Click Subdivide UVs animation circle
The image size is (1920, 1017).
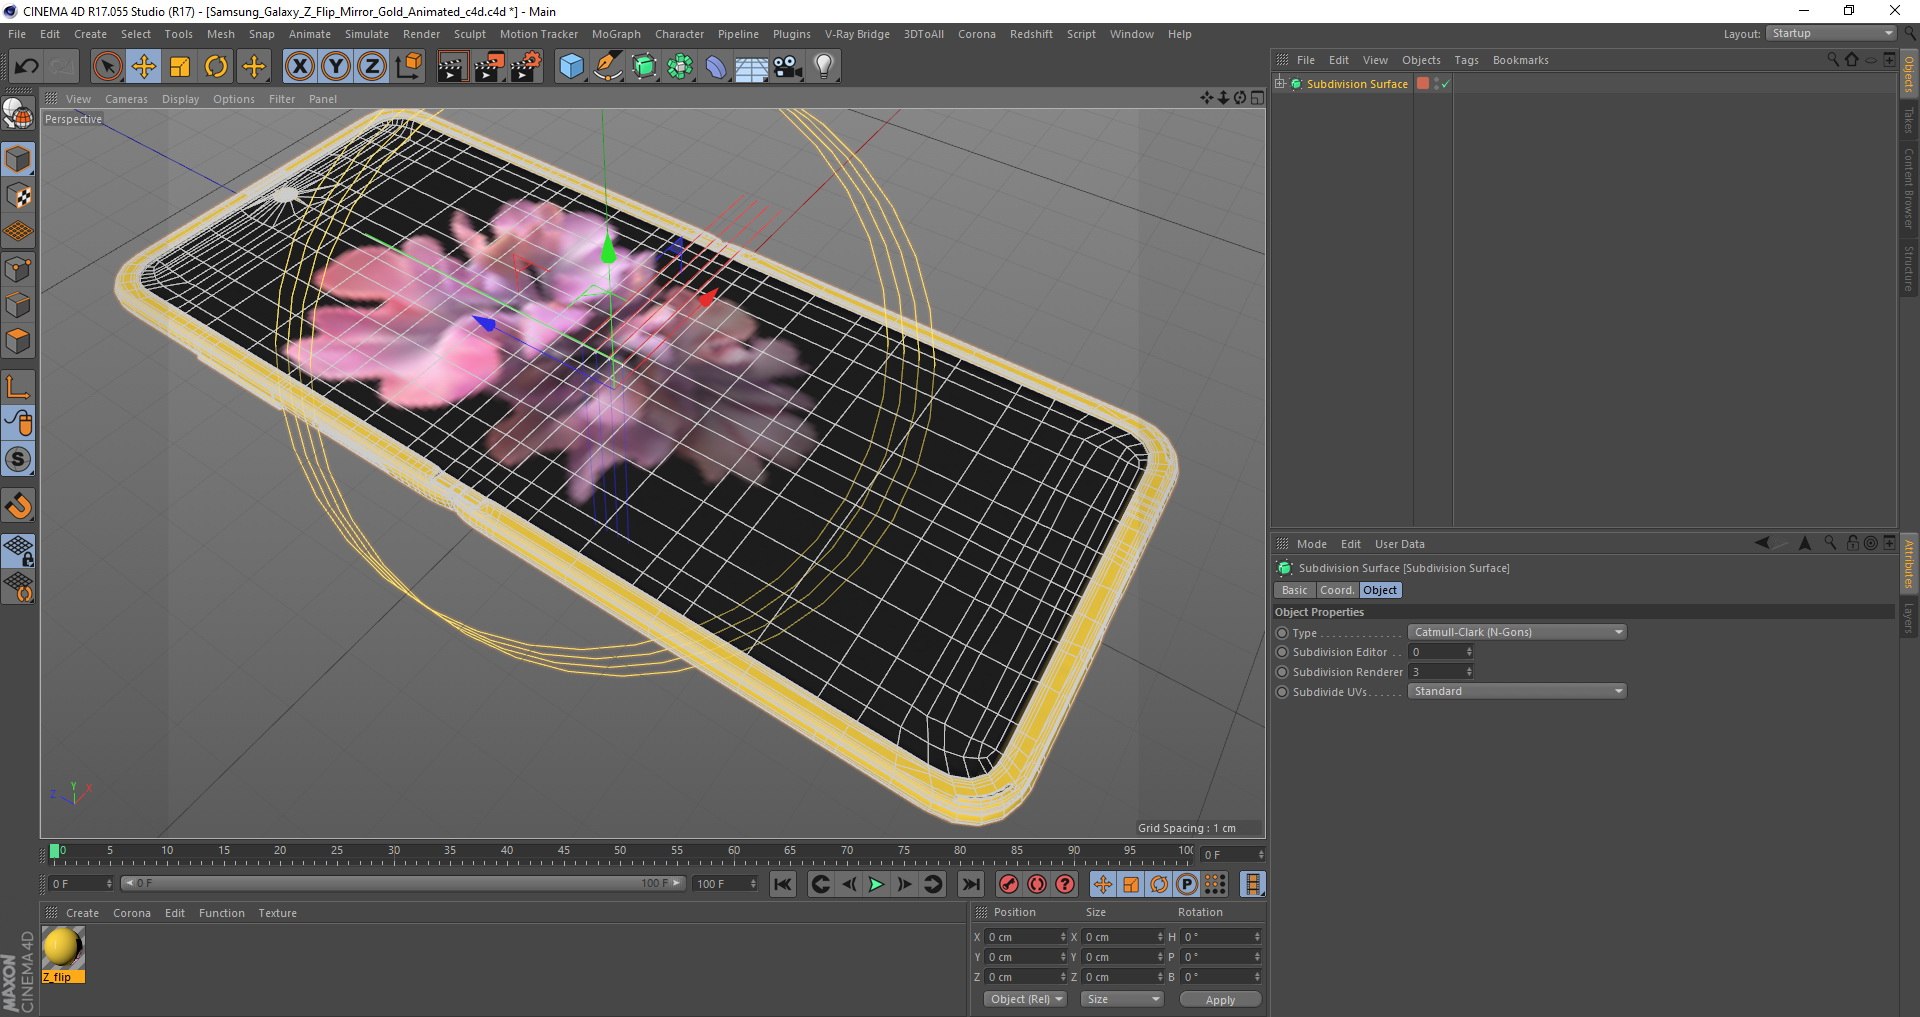coord(1282,692)
